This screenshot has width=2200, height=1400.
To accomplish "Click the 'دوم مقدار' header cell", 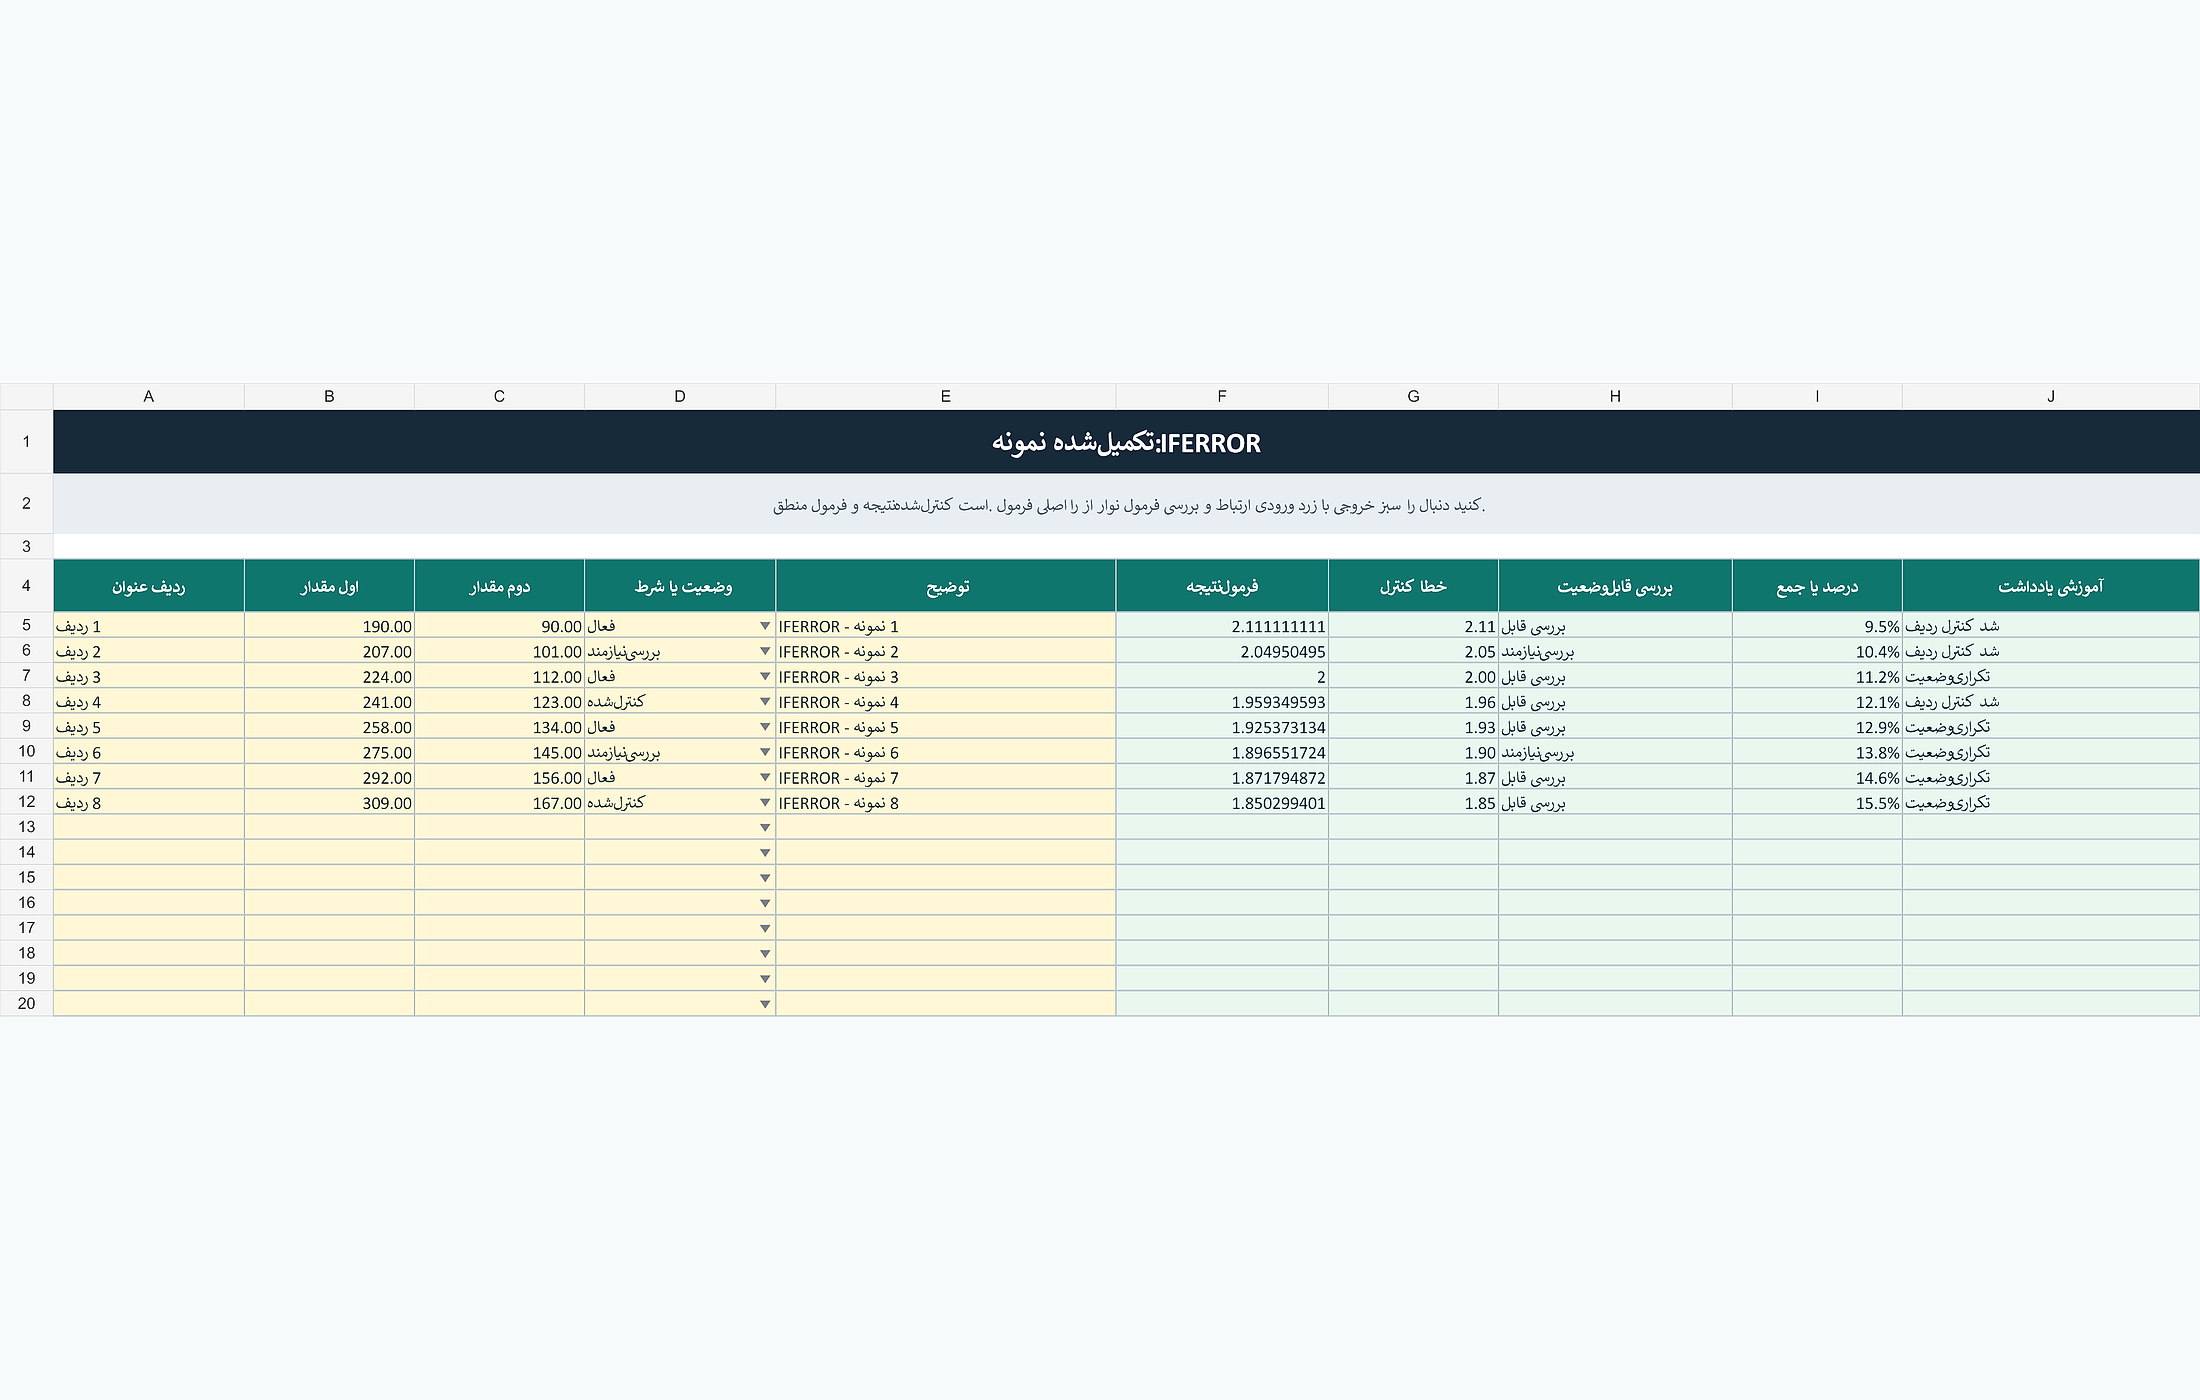I will (x=499, y=586).
